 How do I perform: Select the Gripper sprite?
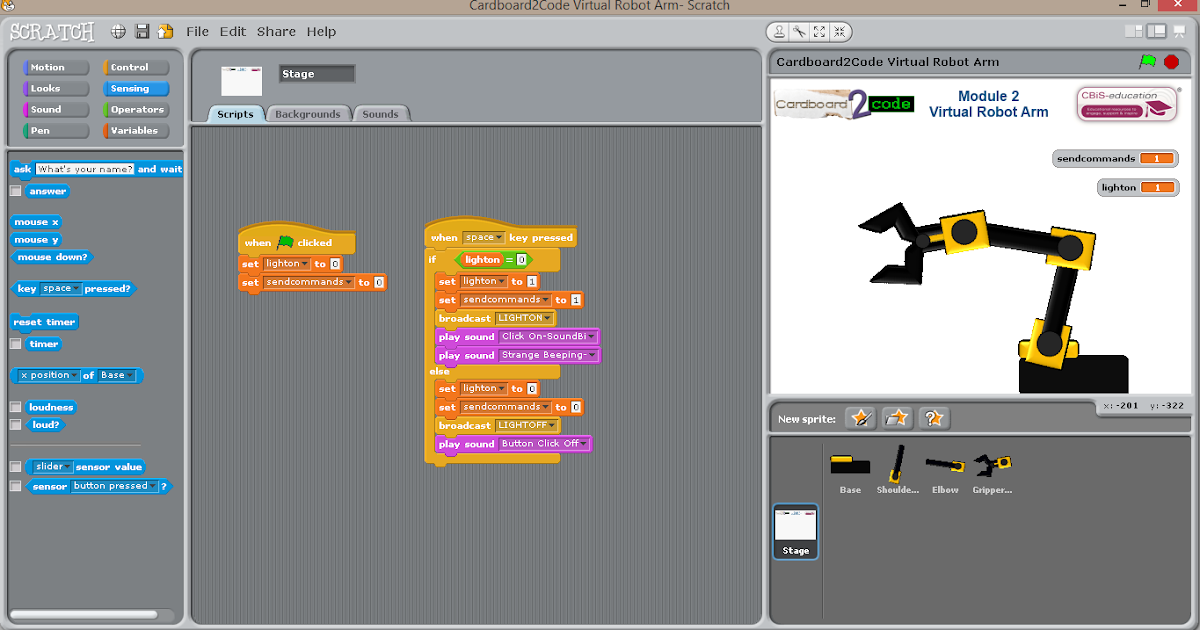[x=992, y=470]
